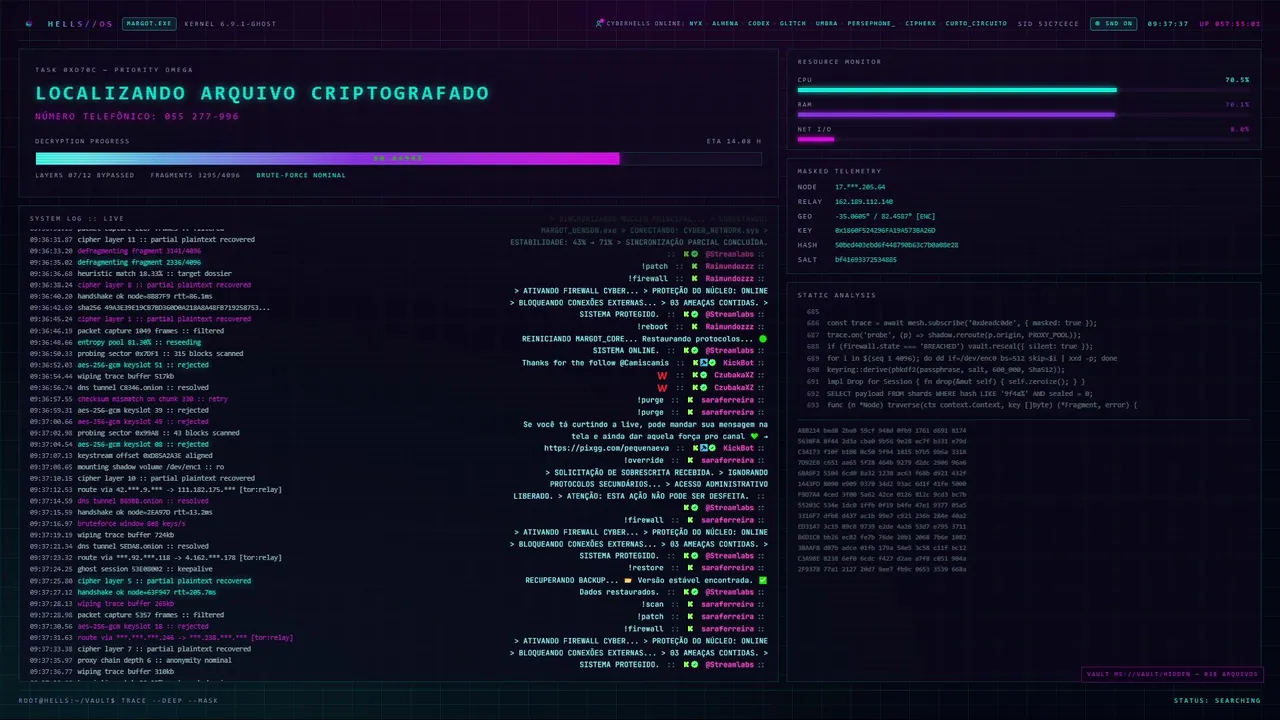This screenshot has height=720, width=1280.
Task: Click the SYSTEM LOG :: LIVE header
Action: [x=77, y=218]
